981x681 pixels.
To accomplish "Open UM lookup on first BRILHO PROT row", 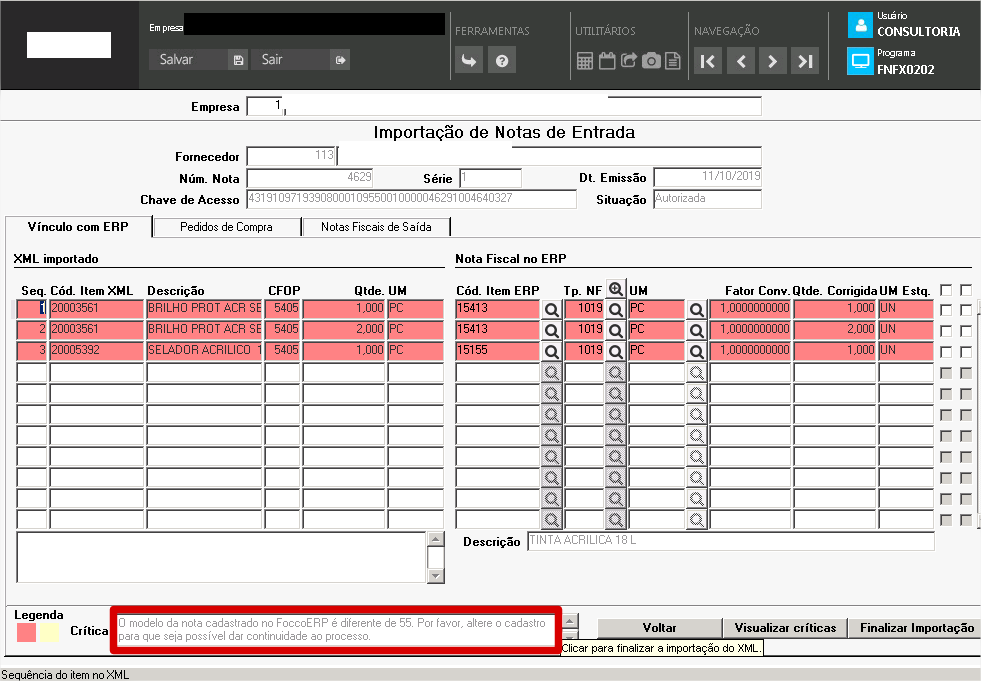I will point(696,310).
